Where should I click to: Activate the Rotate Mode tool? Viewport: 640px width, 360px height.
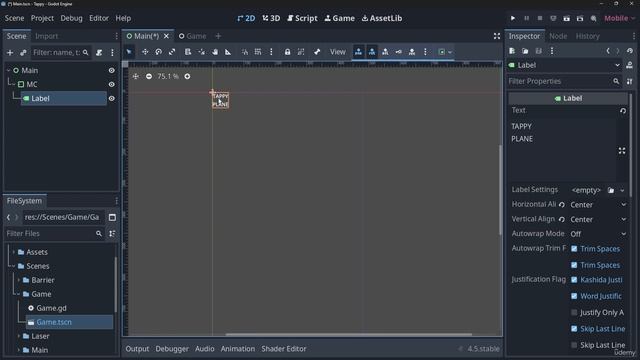158,52
